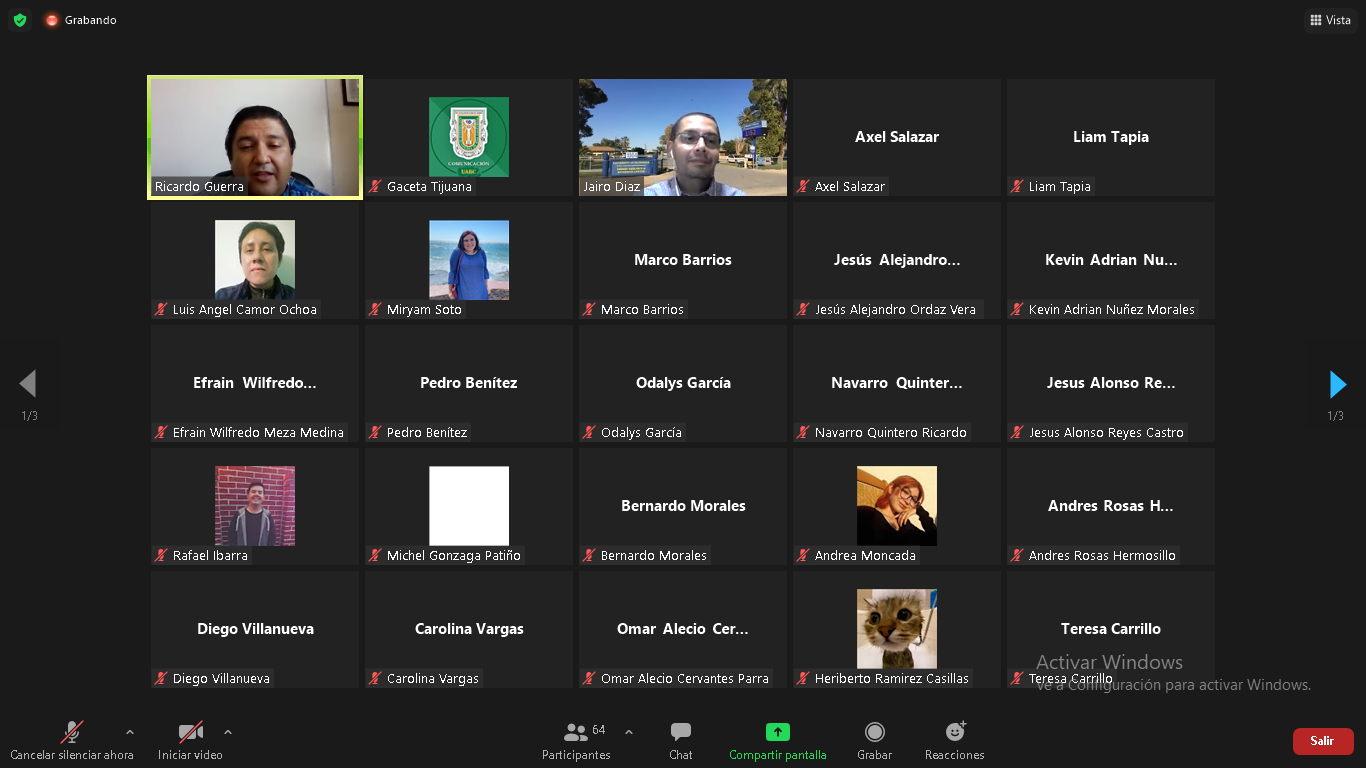Screen dimensions: 1366x768
Task: Expand the arrow next to Participantes
Action: (628, 732)
